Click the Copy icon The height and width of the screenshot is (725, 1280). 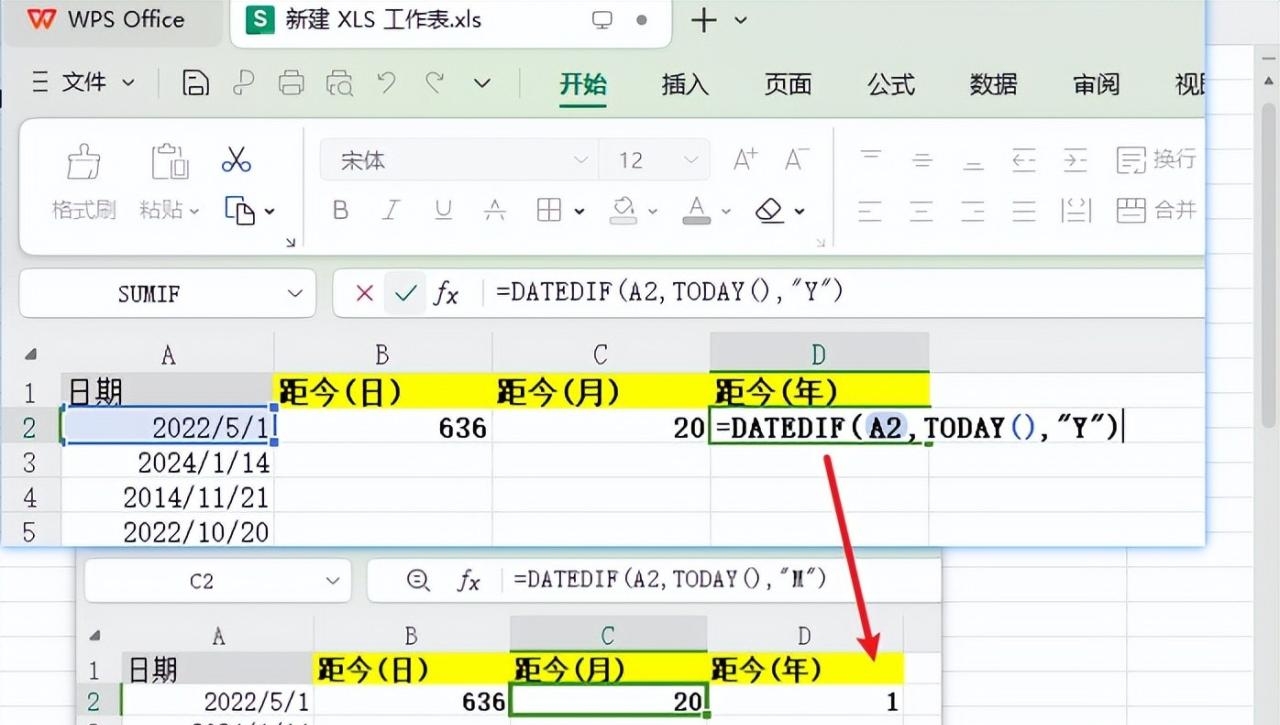[x=240, y=210]
